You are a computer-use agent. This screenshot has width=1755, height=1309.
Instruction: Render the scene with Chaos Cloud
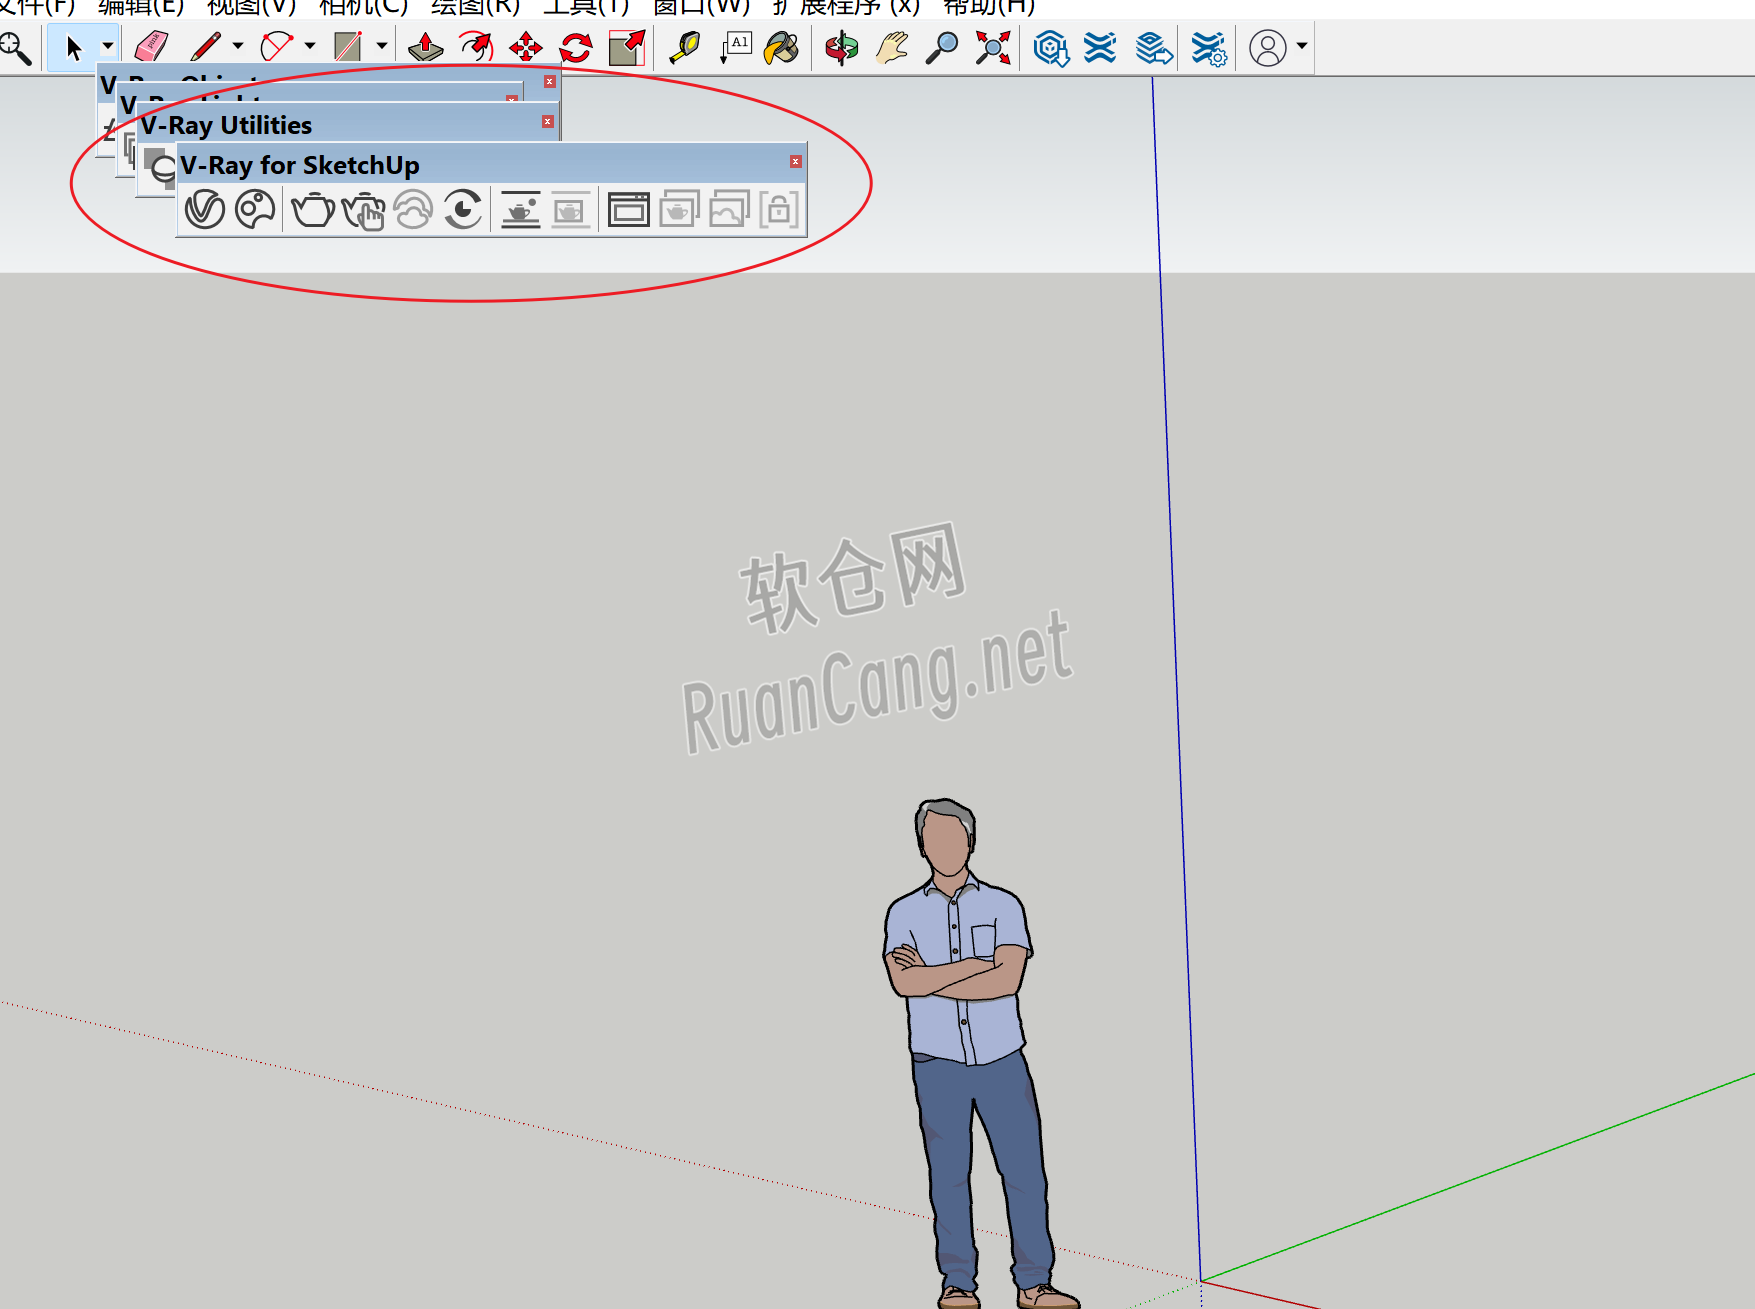pyautogui.click(x=414, y=208)
